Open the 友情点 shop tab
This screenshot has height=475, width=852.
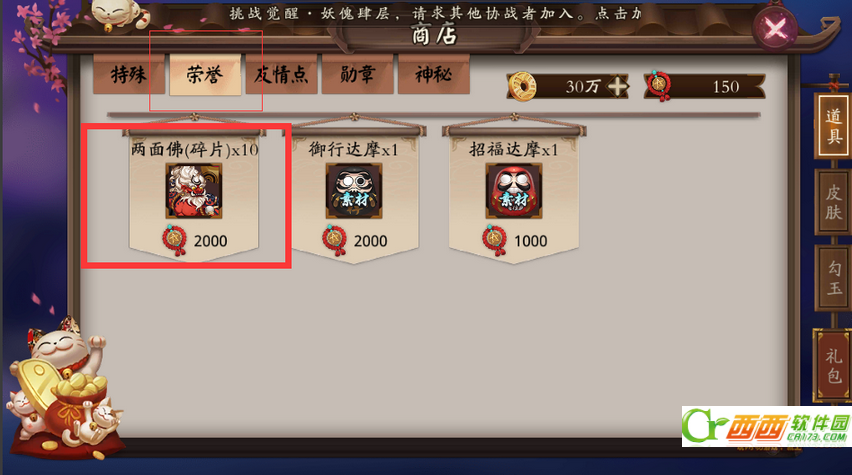[x=281, y=74]
